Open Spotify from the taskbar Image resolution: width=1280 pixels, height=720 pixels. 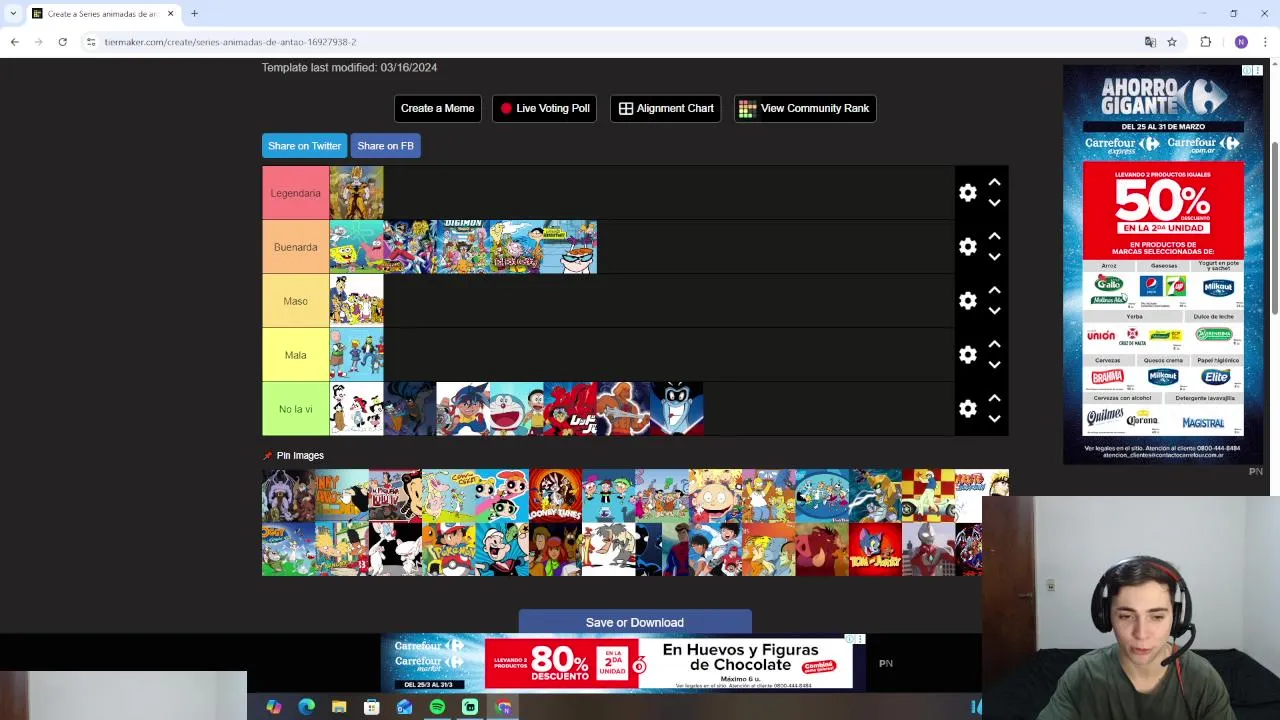coord(437,707)
